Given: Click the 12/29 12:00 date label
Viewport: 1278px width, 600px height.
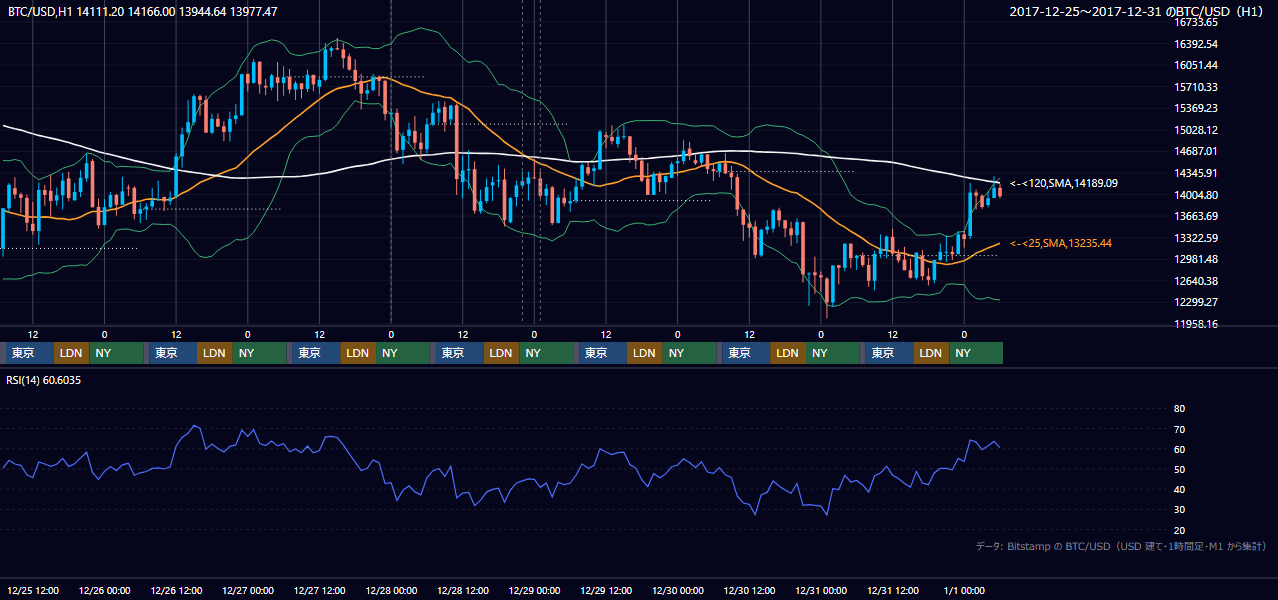Looking at the screenshot, I should [x=606, y=591].
